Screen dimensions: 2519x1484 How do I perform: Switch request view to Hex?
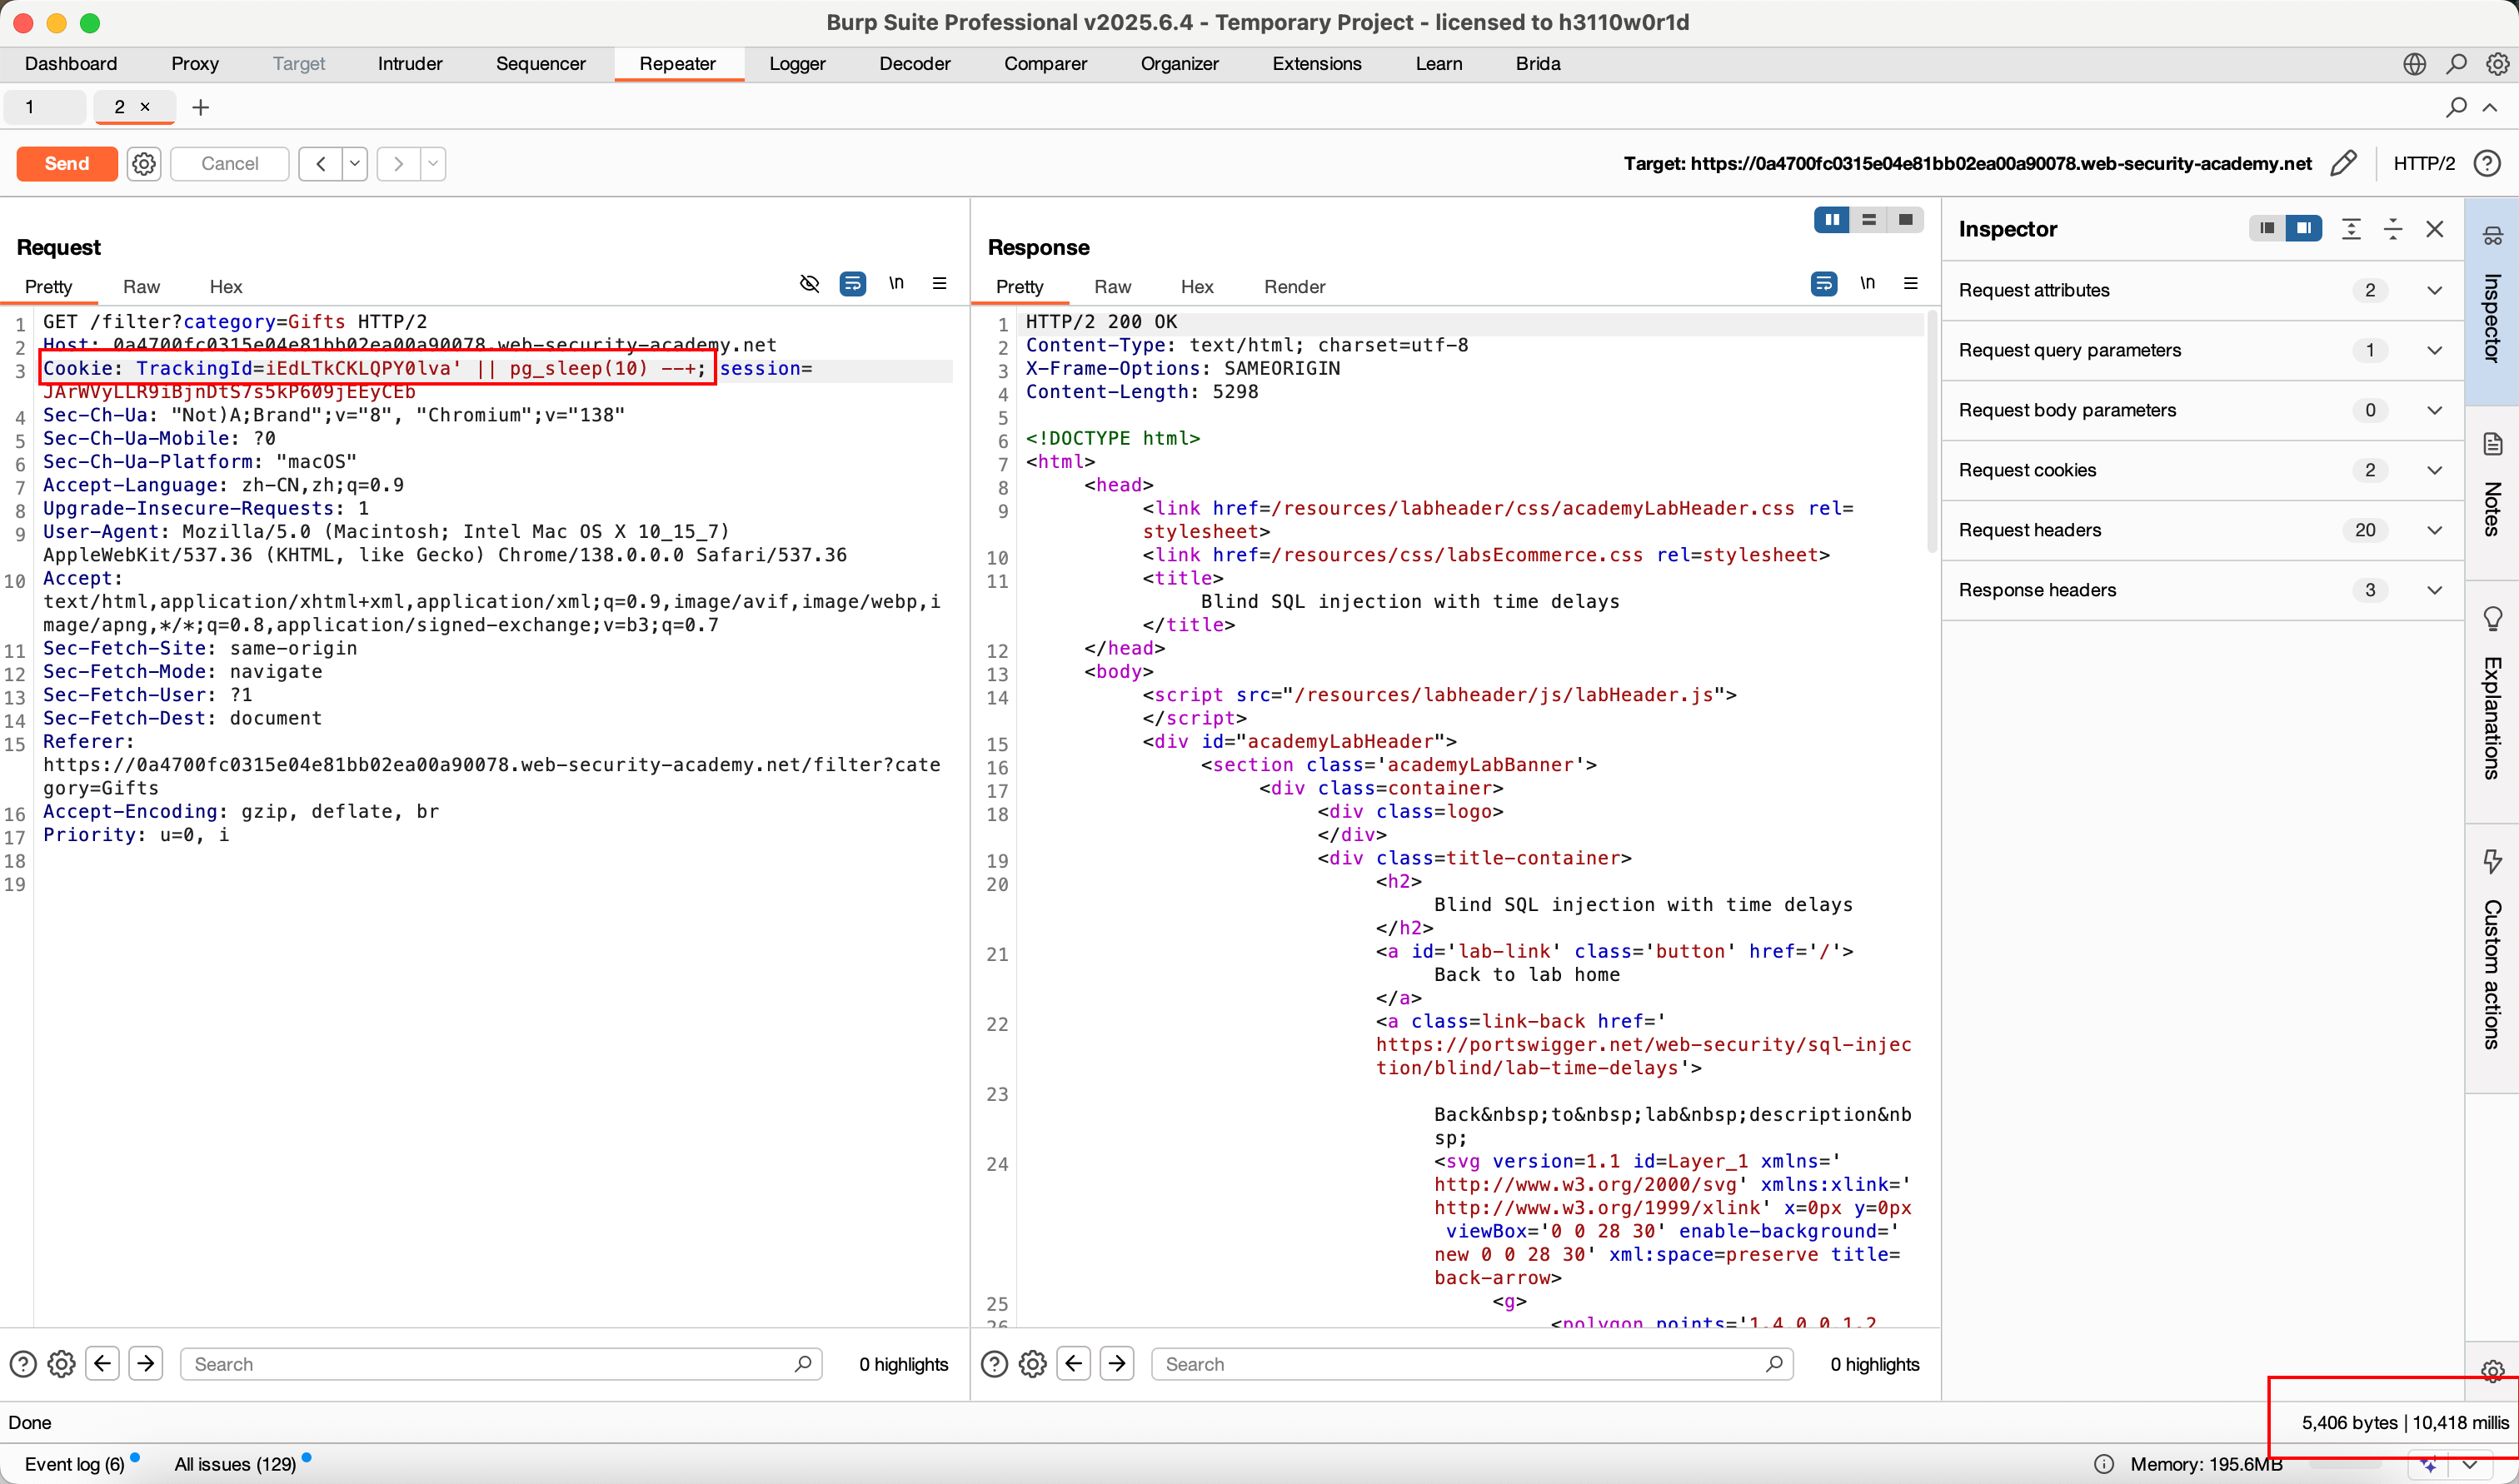coord(226,287)
